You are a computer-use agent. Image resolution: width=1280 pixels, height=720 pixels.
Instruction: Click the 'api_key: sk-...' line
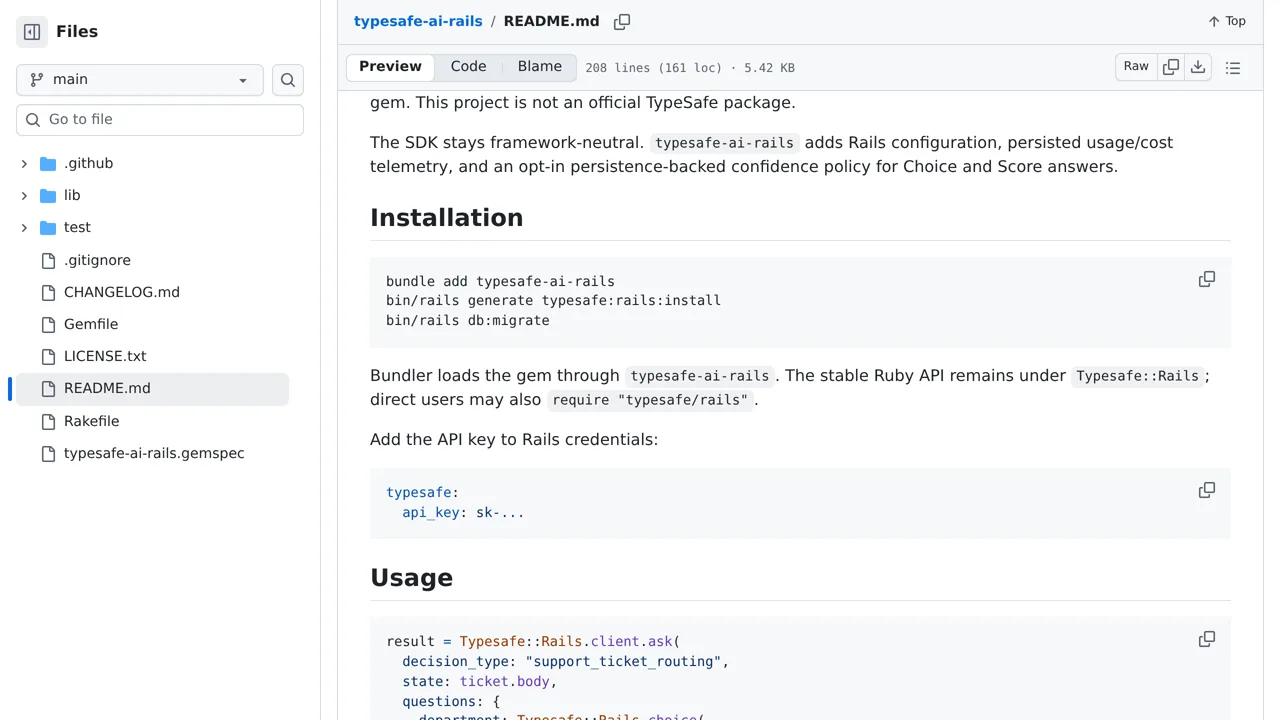pyautogui.click(x=463, y=512)
